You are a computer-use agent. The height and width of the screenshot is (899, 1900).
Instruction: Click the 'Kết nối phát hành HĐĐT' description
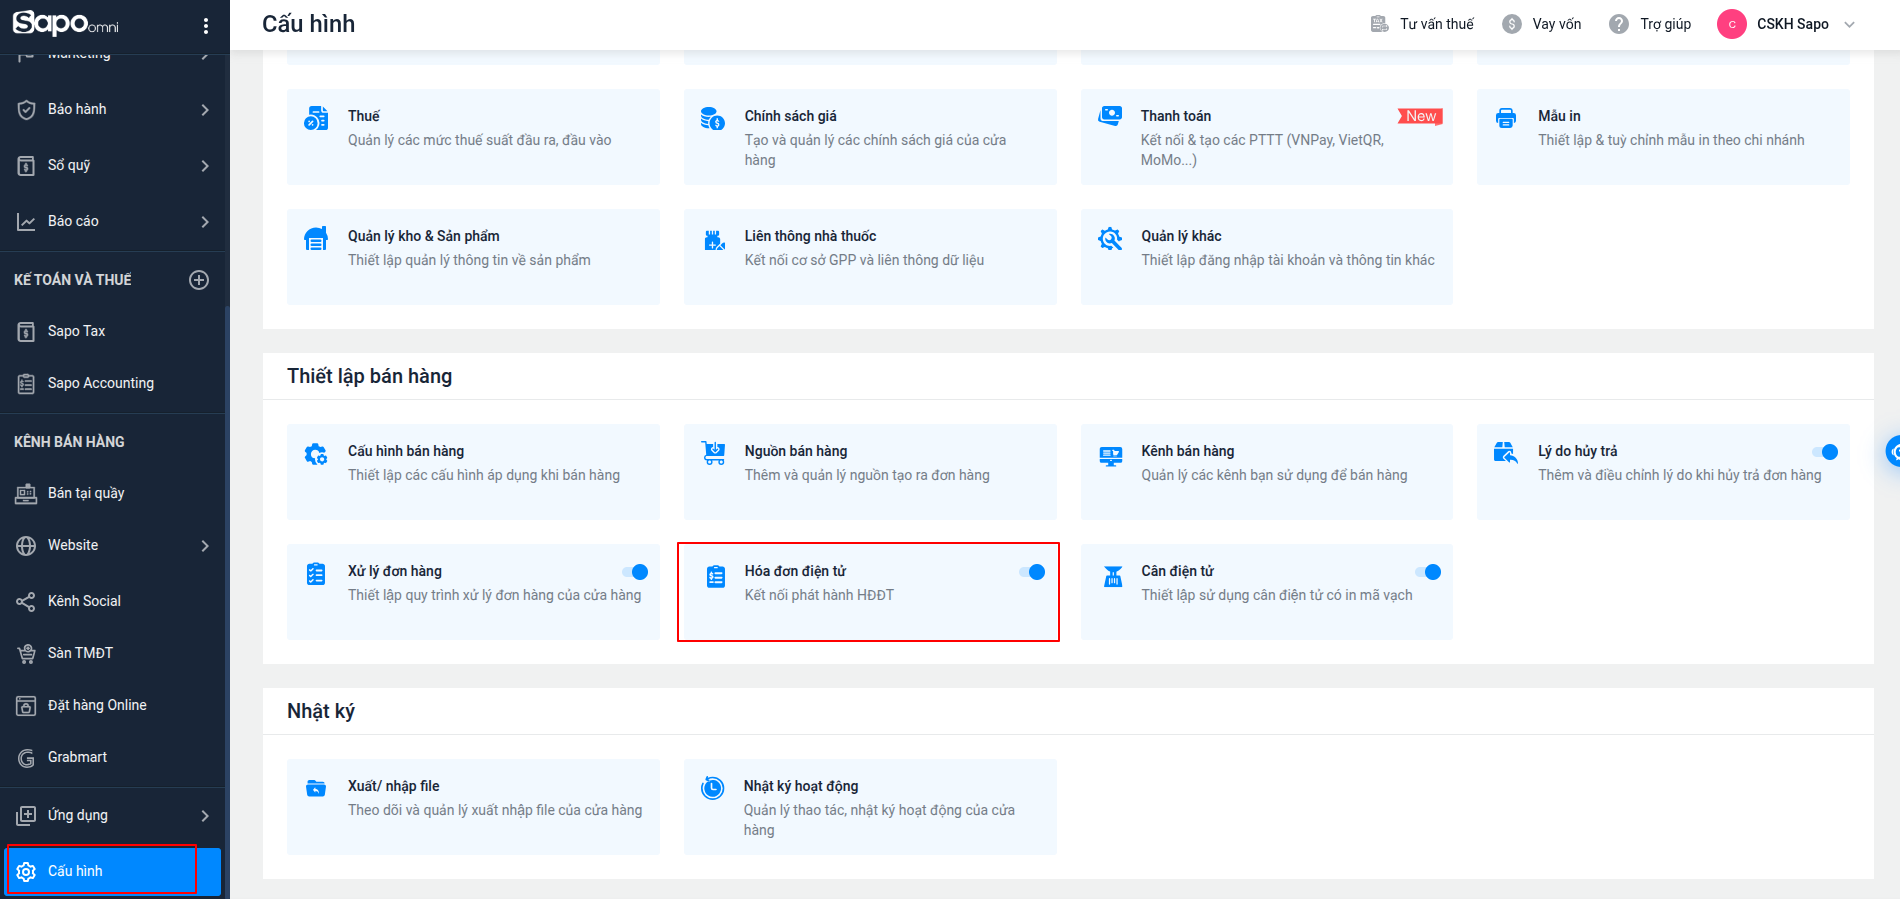point(819,595)
